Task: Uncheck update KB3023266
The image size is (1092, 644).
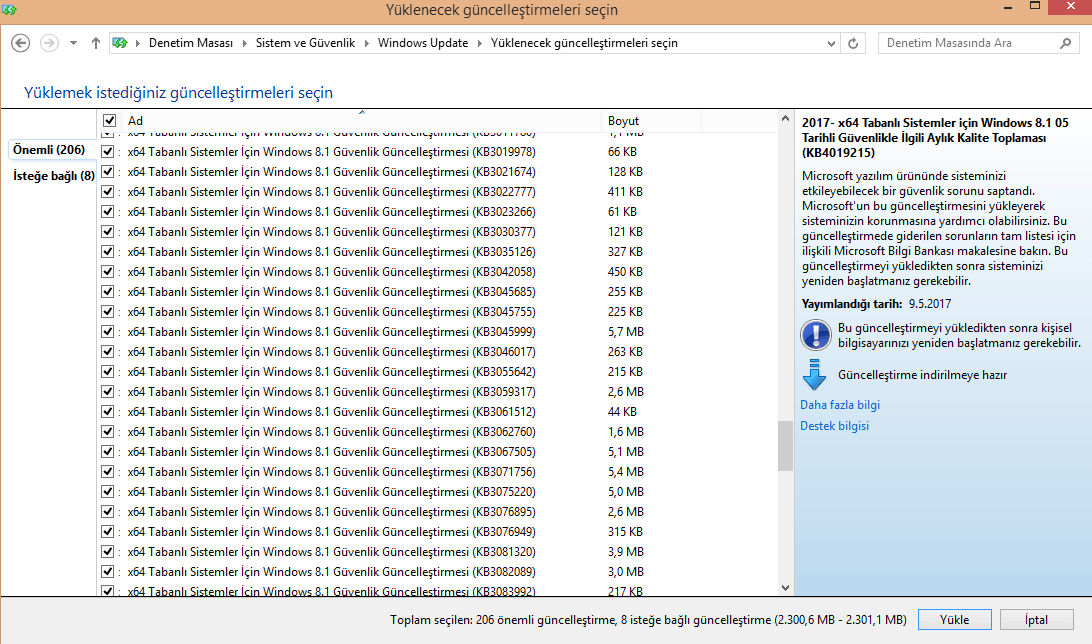Action: (x=108, y=211)
